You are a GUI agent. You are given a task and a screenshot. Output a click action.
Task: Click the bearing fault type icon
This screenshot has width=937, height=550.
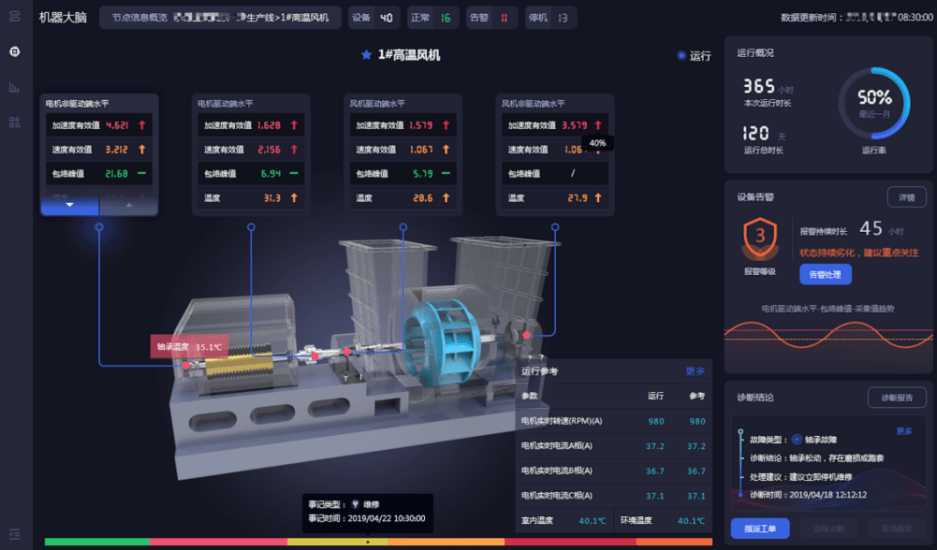point(797,438)
